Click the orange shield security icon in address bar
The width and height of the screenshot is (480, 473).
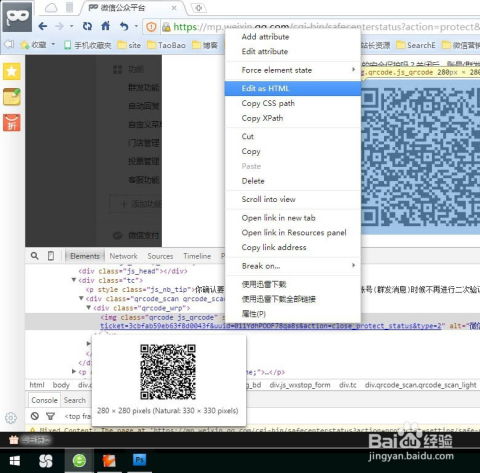point(151,27)
